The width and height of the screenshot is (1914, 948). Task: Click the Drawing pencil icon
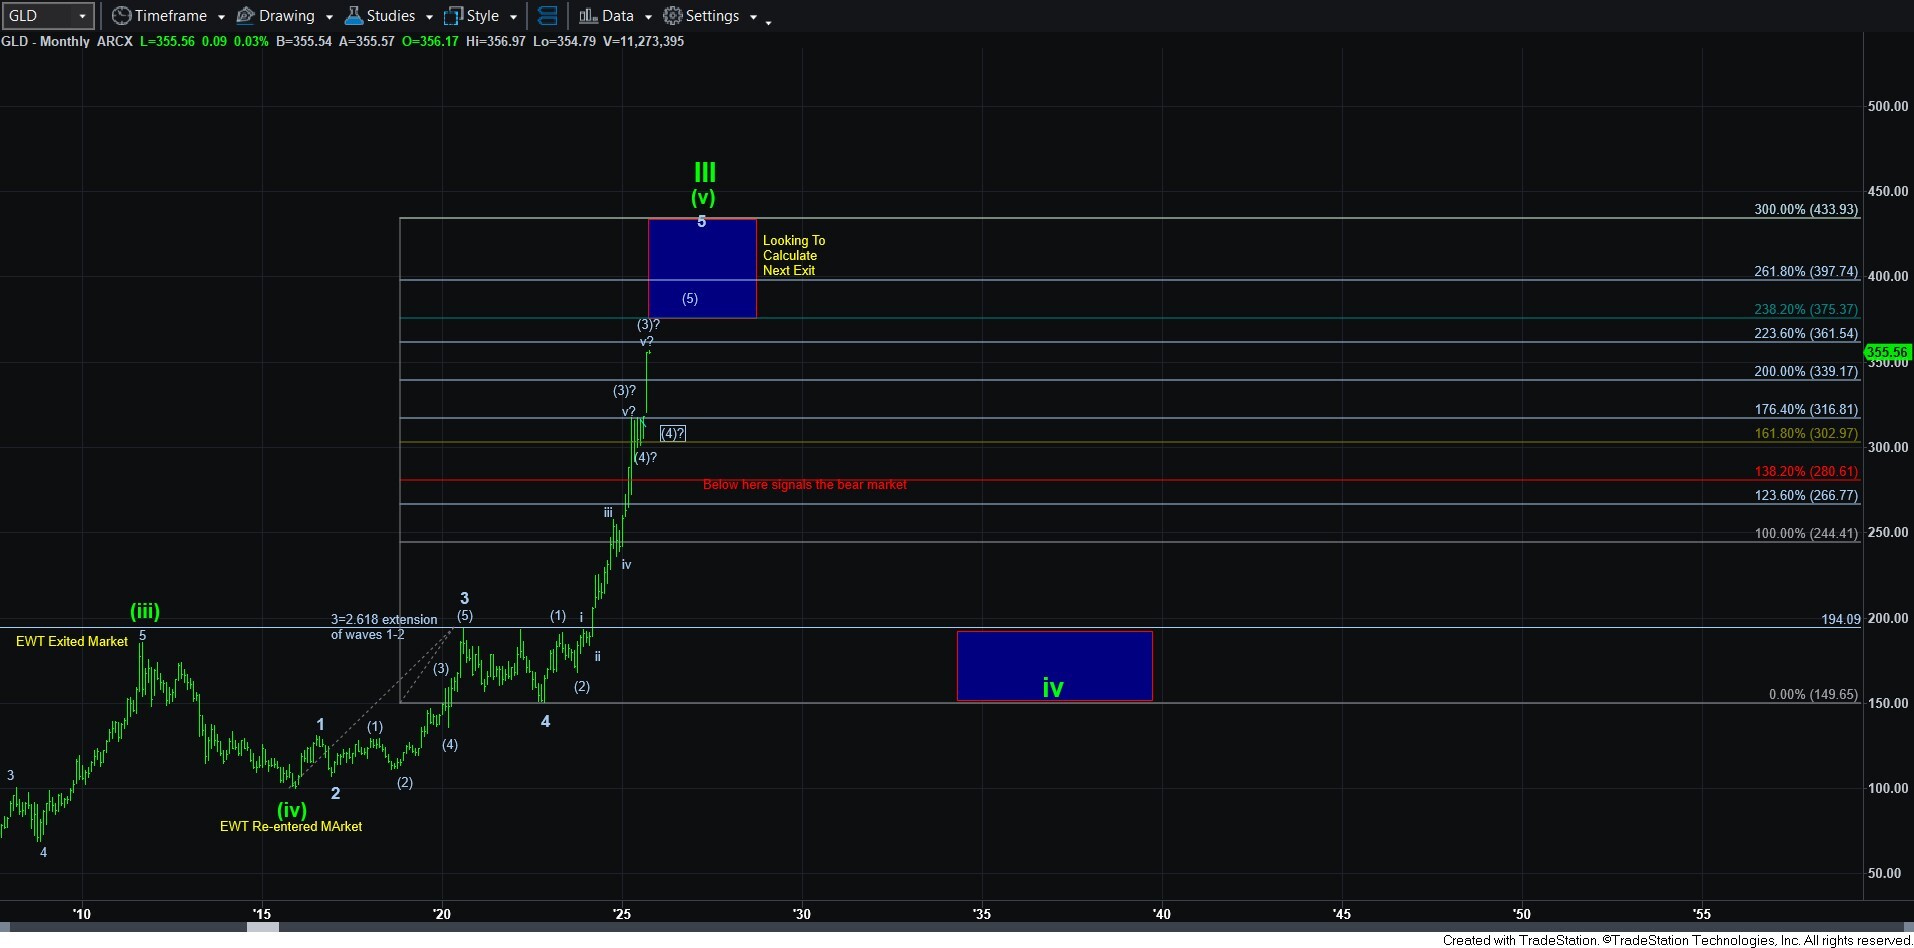click(245, 16)
